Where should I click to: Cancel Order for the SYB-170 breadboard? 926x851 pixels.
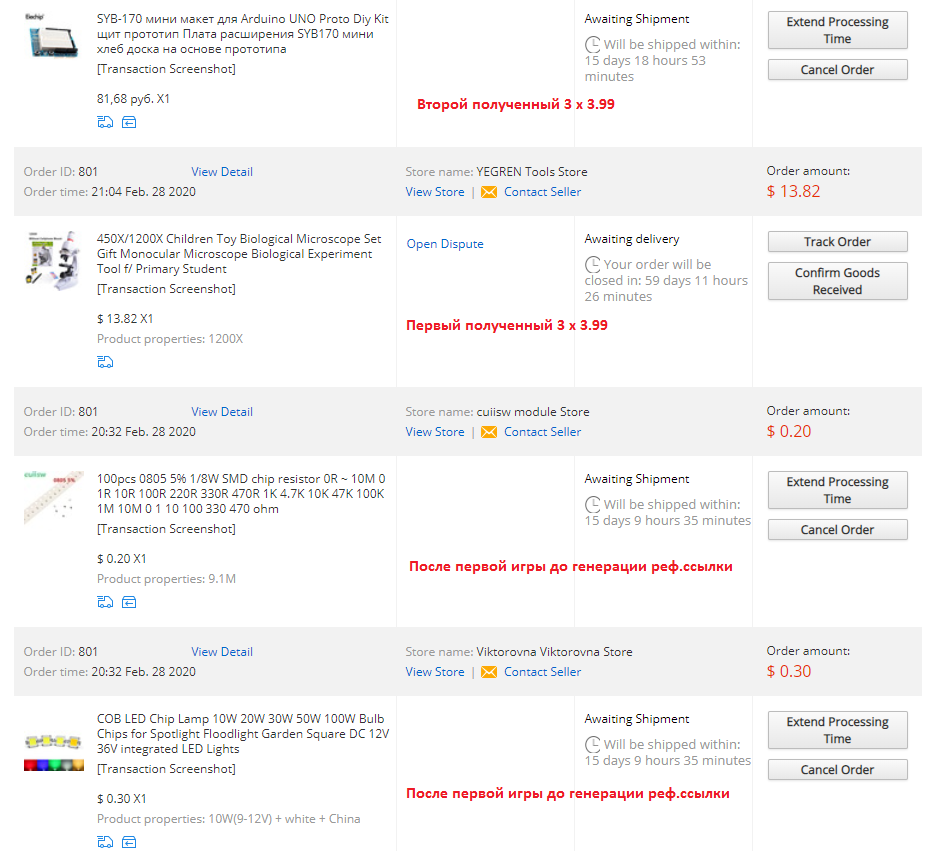[837, 70]
